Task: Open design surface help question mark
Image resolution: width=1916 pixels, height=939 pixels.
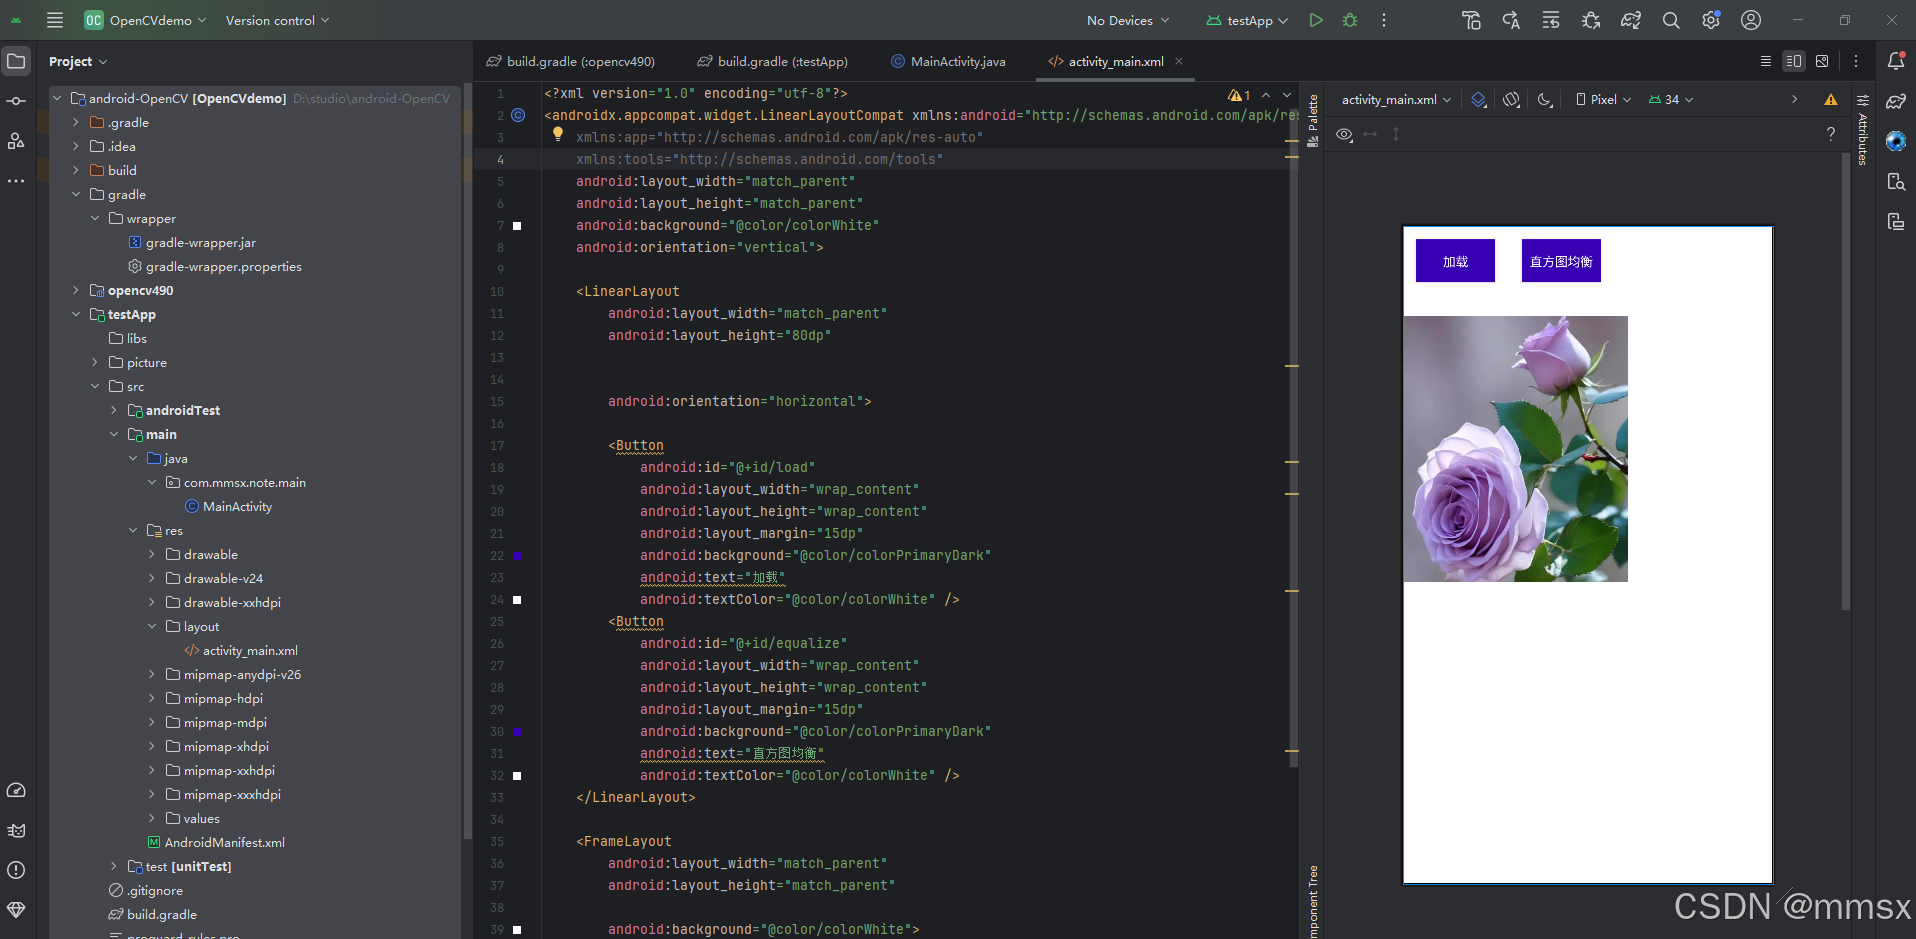Action: pyautogui.click(x=1831, y=134)
